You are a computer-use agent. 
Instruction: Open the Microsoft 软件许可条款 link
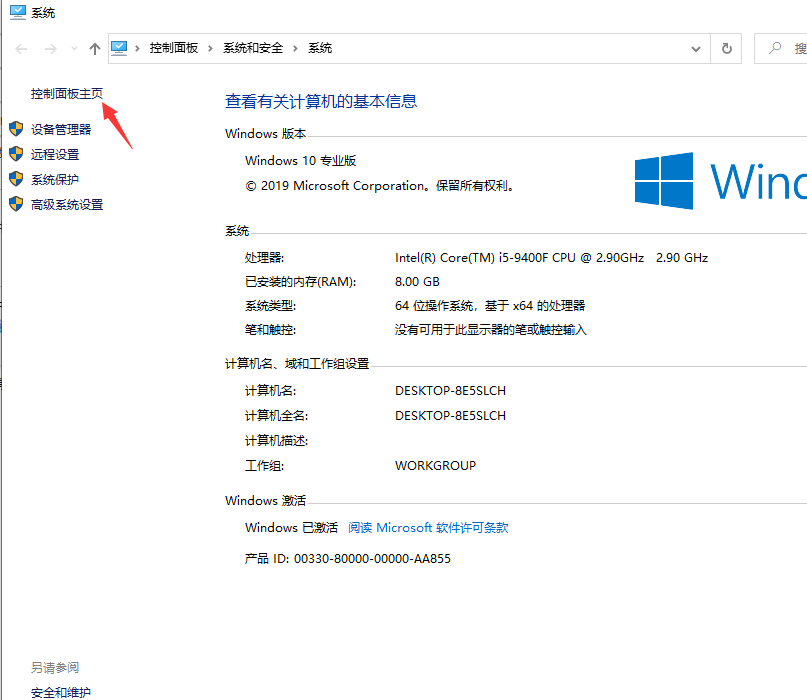[428, 527]
